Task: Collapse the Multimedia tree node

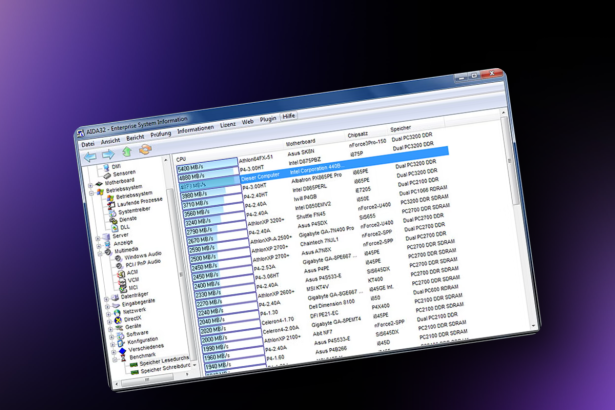Action: [100, 253]
